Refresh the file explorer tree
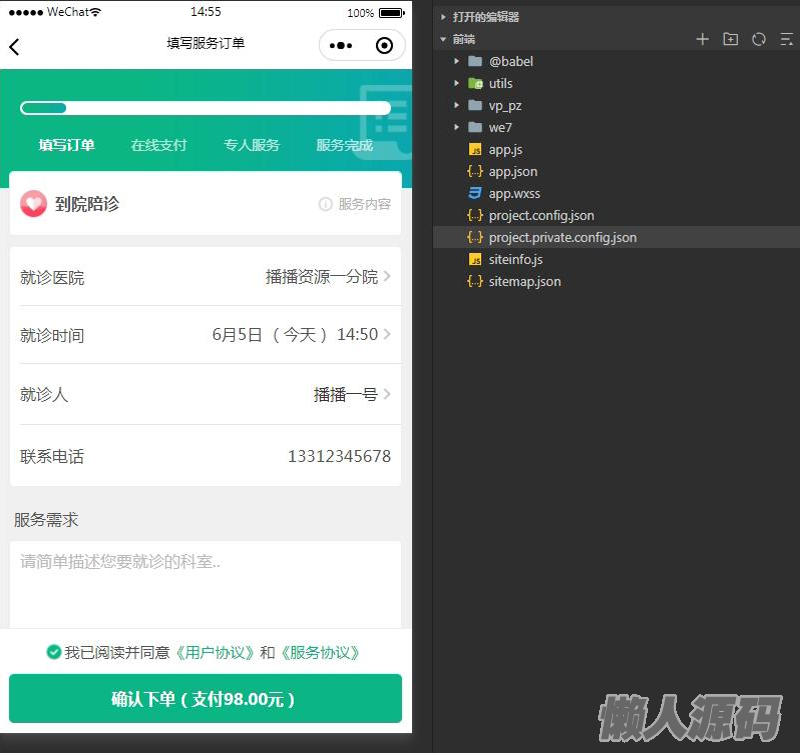 pos(759,39)
